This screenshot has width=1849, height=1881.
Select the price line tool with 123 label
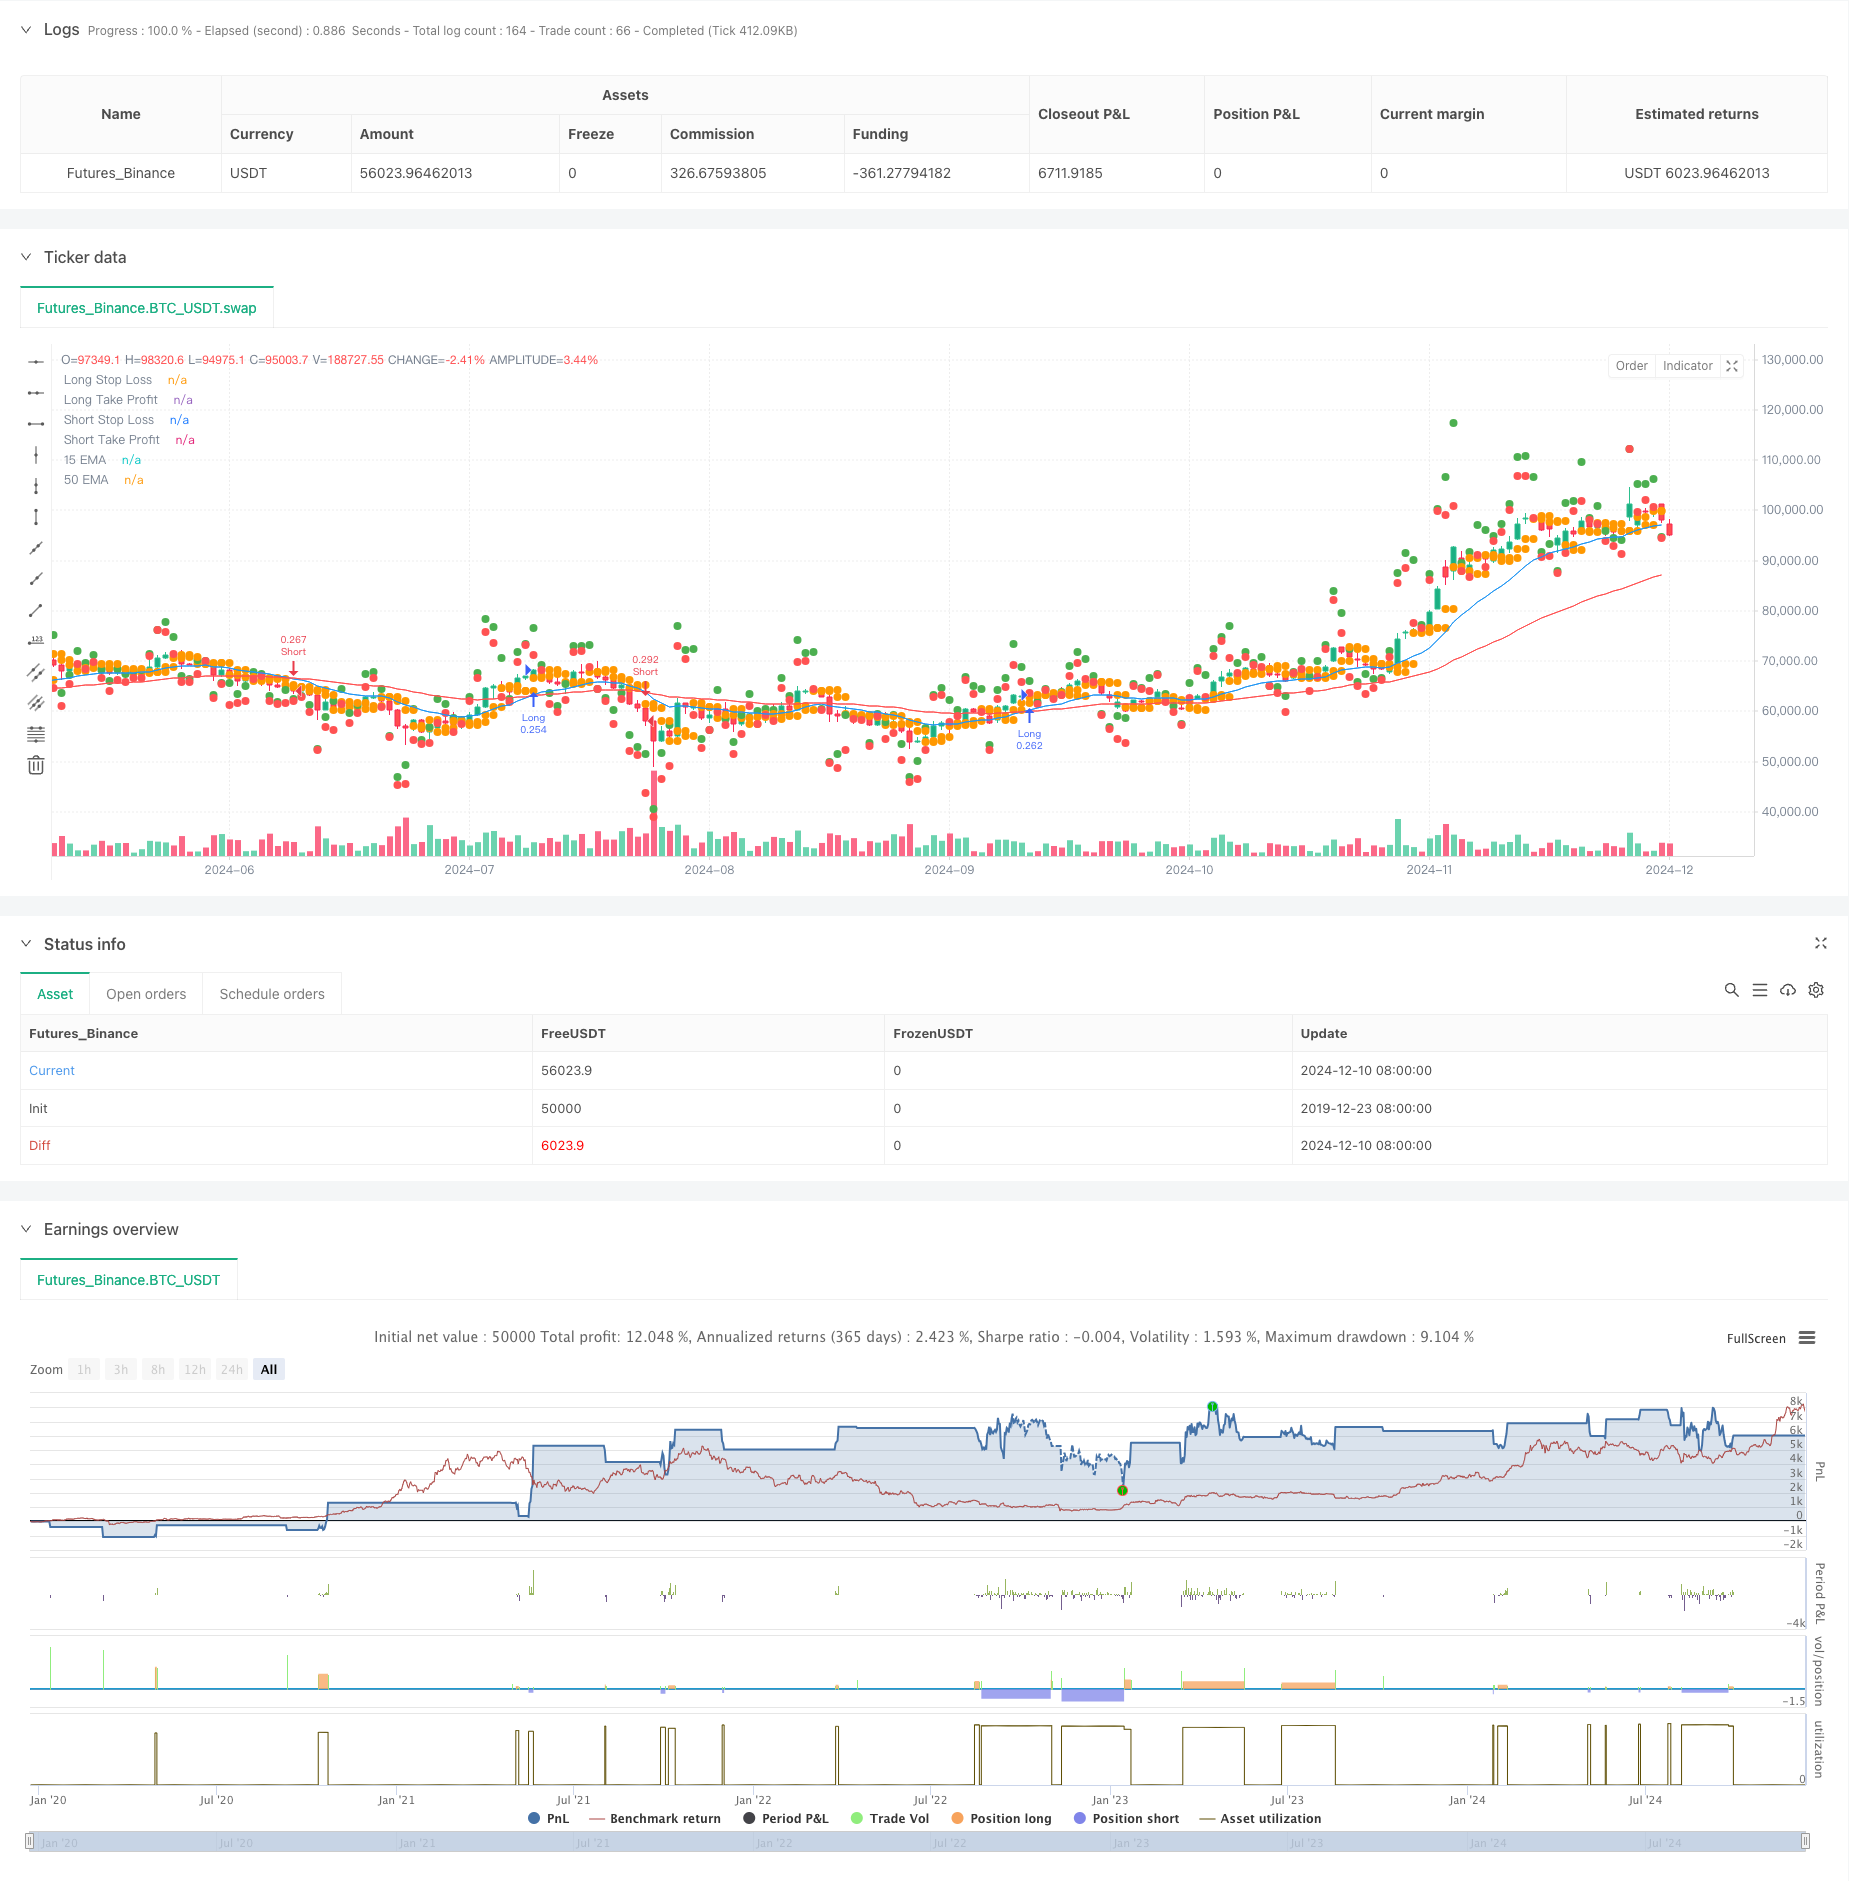click(36, 641)
